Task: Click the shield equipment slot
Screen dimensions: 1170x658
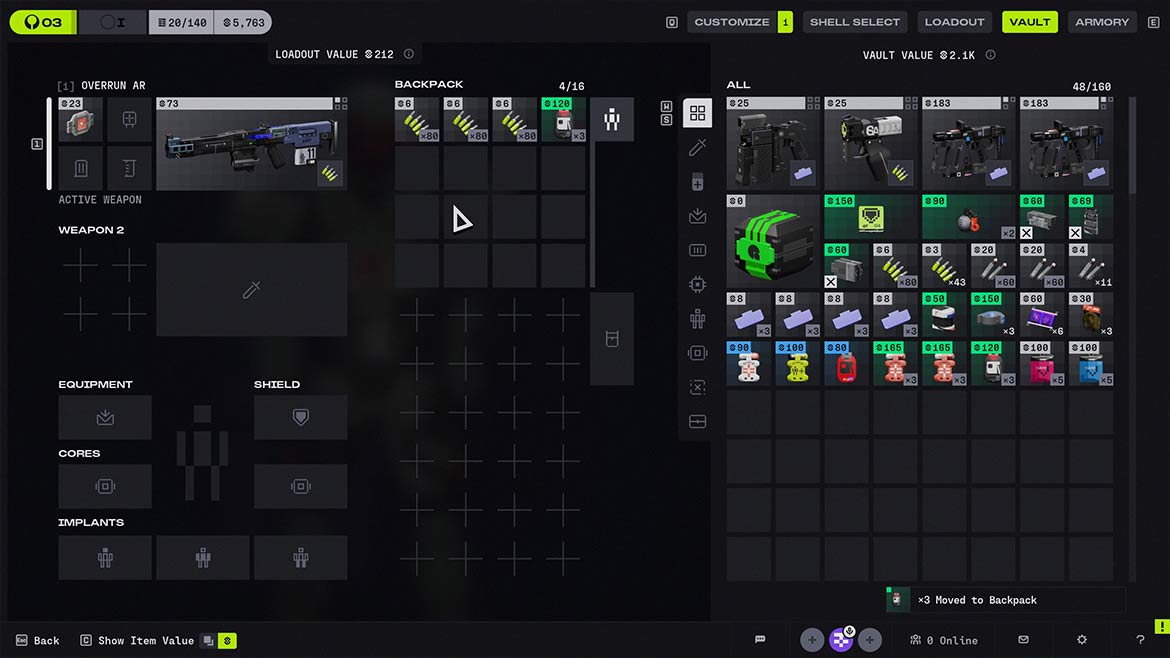Action: point(300,417)
